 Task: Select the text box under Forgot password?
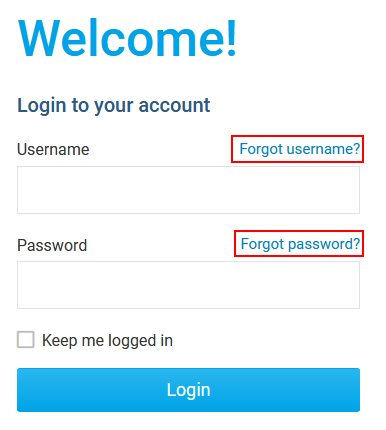pyautogui.click(x=188, y=285)
